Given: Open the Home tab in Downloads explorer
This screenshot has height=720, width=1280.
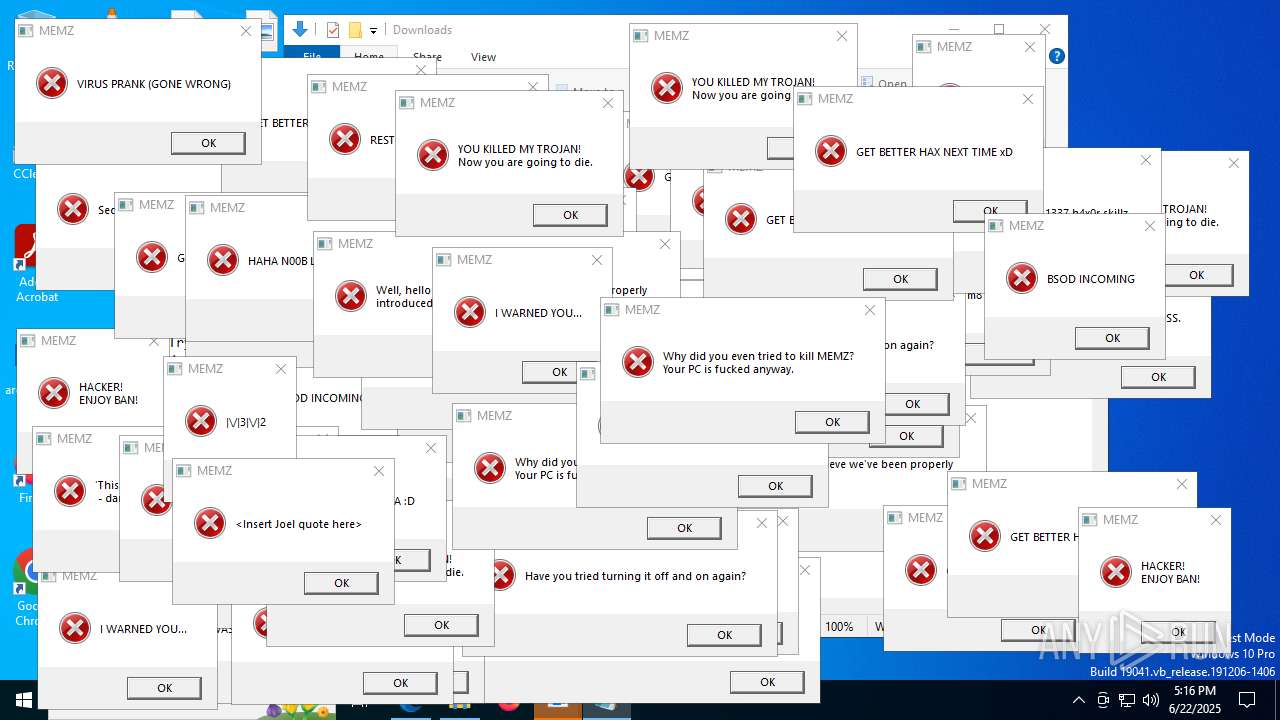Looking at the screenshot, I should (x=369, y=57).
